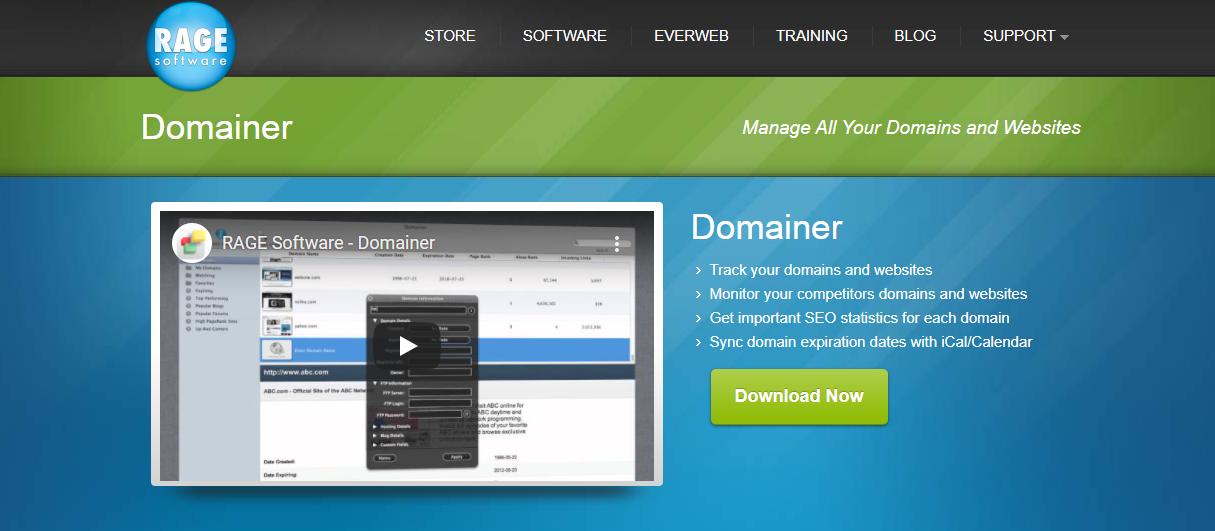This screenshot has height=531, width=1215.
Task: Open the STORE menu item
Action: [x=450, y=35]
